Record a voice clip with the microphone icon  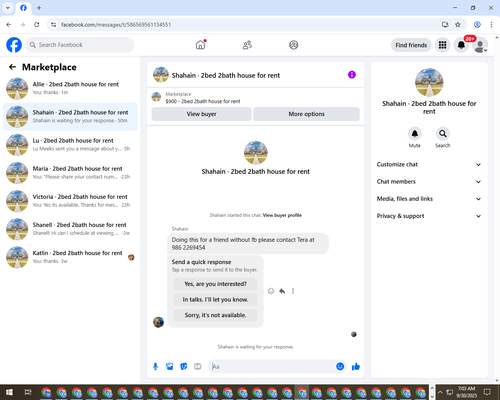point(155,367)
